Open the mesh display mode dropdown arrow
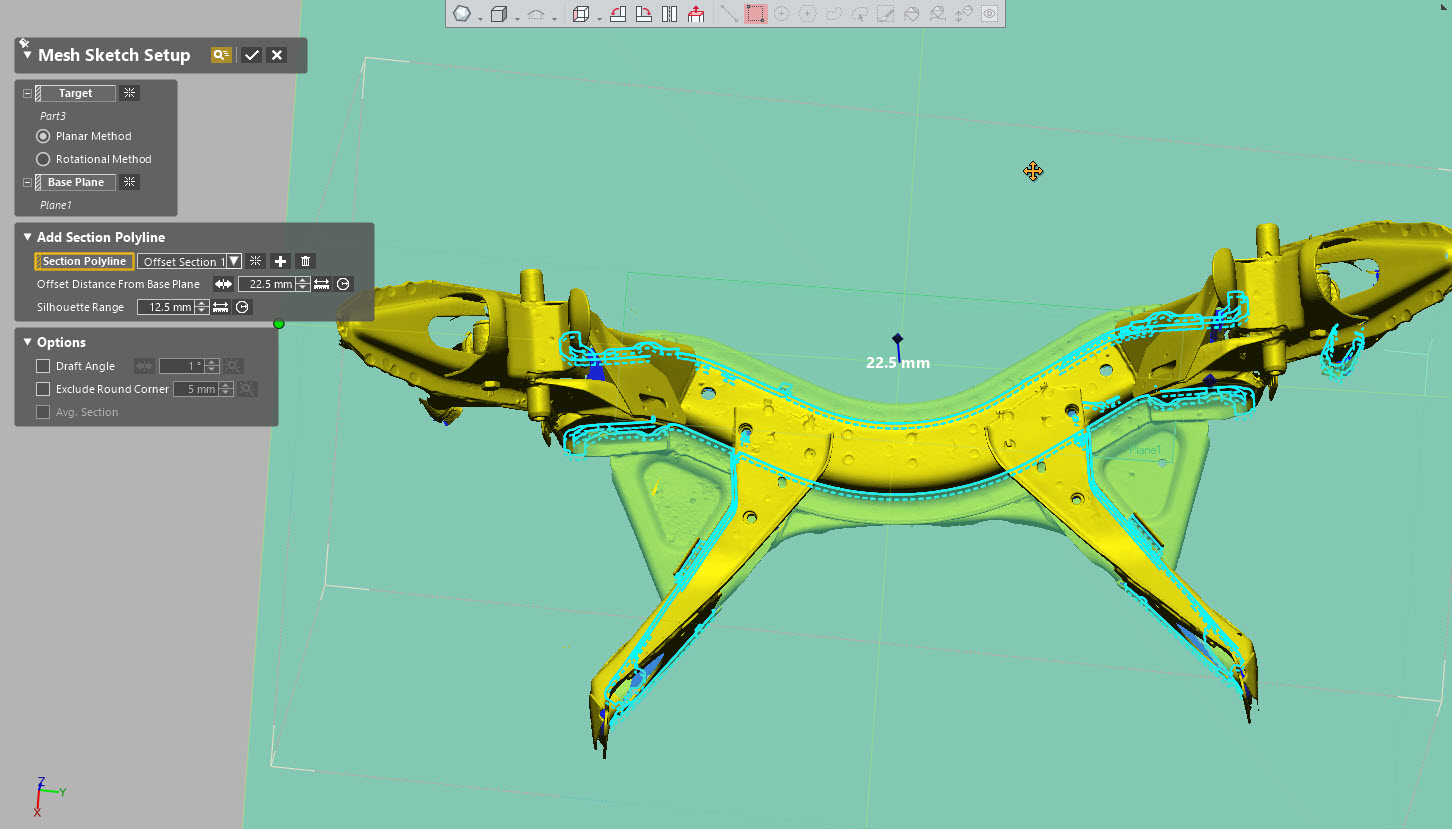The image size is (1453, 830). (481, 19)
